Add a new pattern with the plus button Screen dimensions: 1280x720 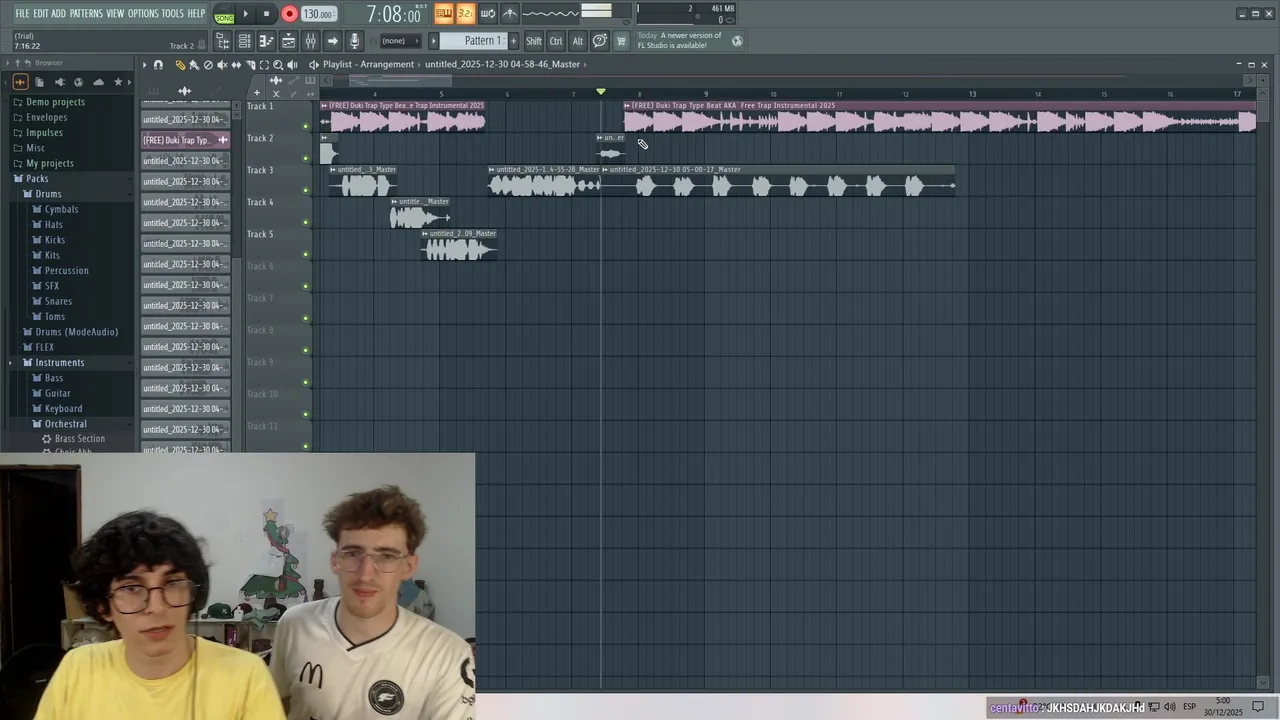(x=513, y=41)
